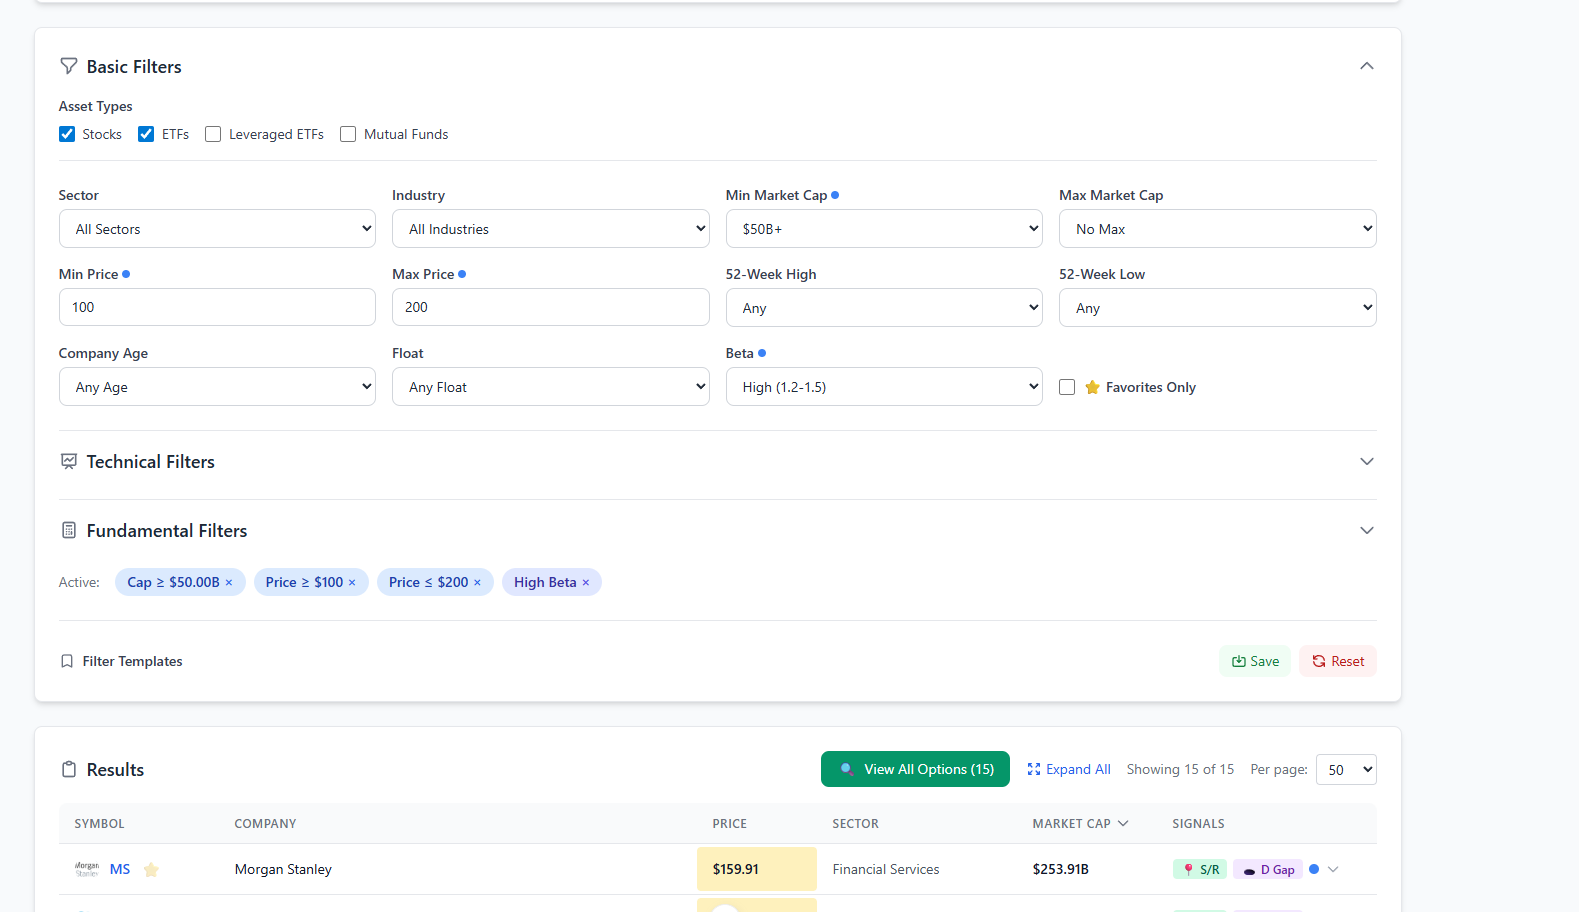
Task: Uncheck the Stocks asset type
Action: pos(67,134)
